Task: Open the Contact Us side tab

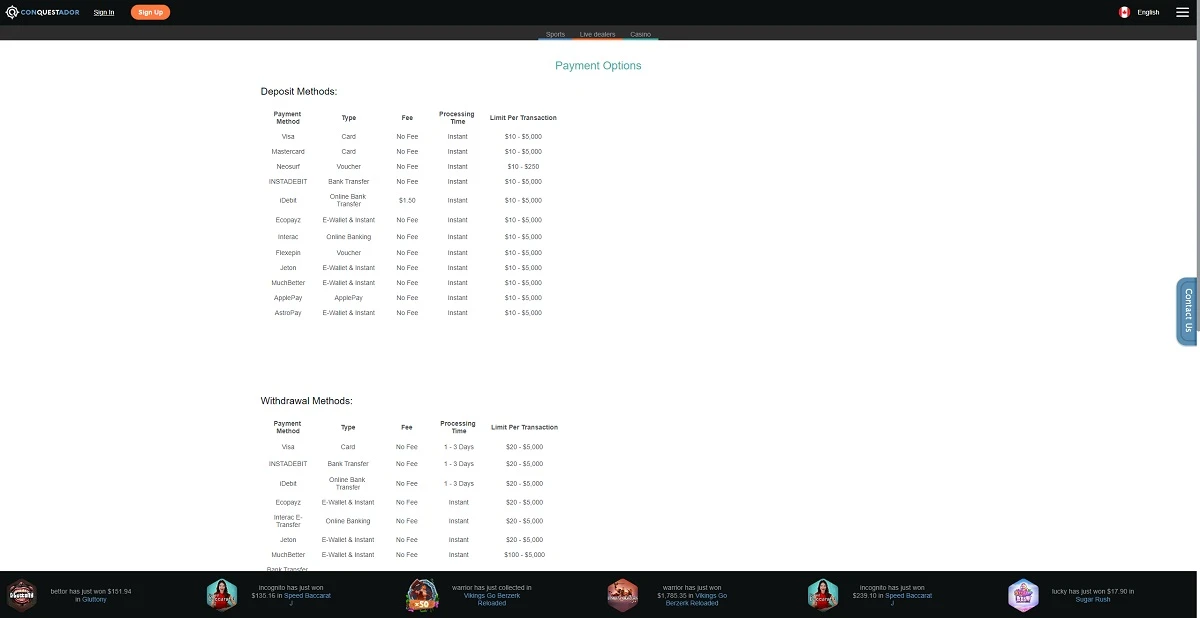Action: pos(1187,311)
